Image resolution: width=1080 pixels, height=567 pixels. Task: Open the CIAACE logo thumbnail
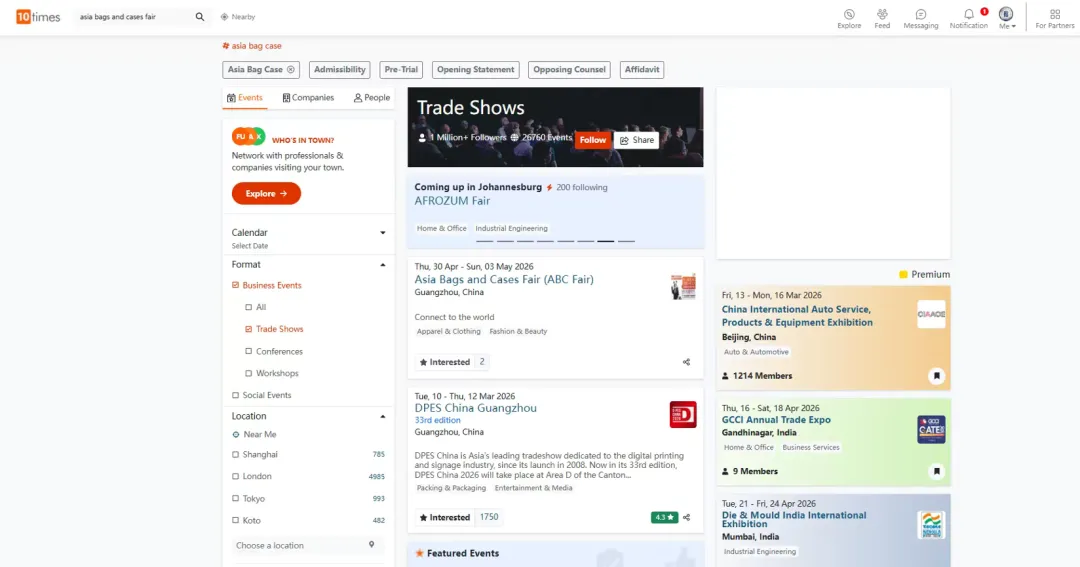tap(931, 314)
